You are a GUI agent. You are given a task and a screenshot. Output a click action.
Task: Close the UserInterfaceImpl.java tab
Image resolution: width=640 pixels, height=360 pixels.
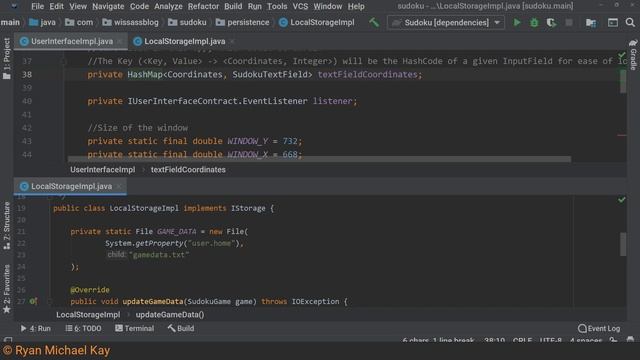click(x=120, y=41)
